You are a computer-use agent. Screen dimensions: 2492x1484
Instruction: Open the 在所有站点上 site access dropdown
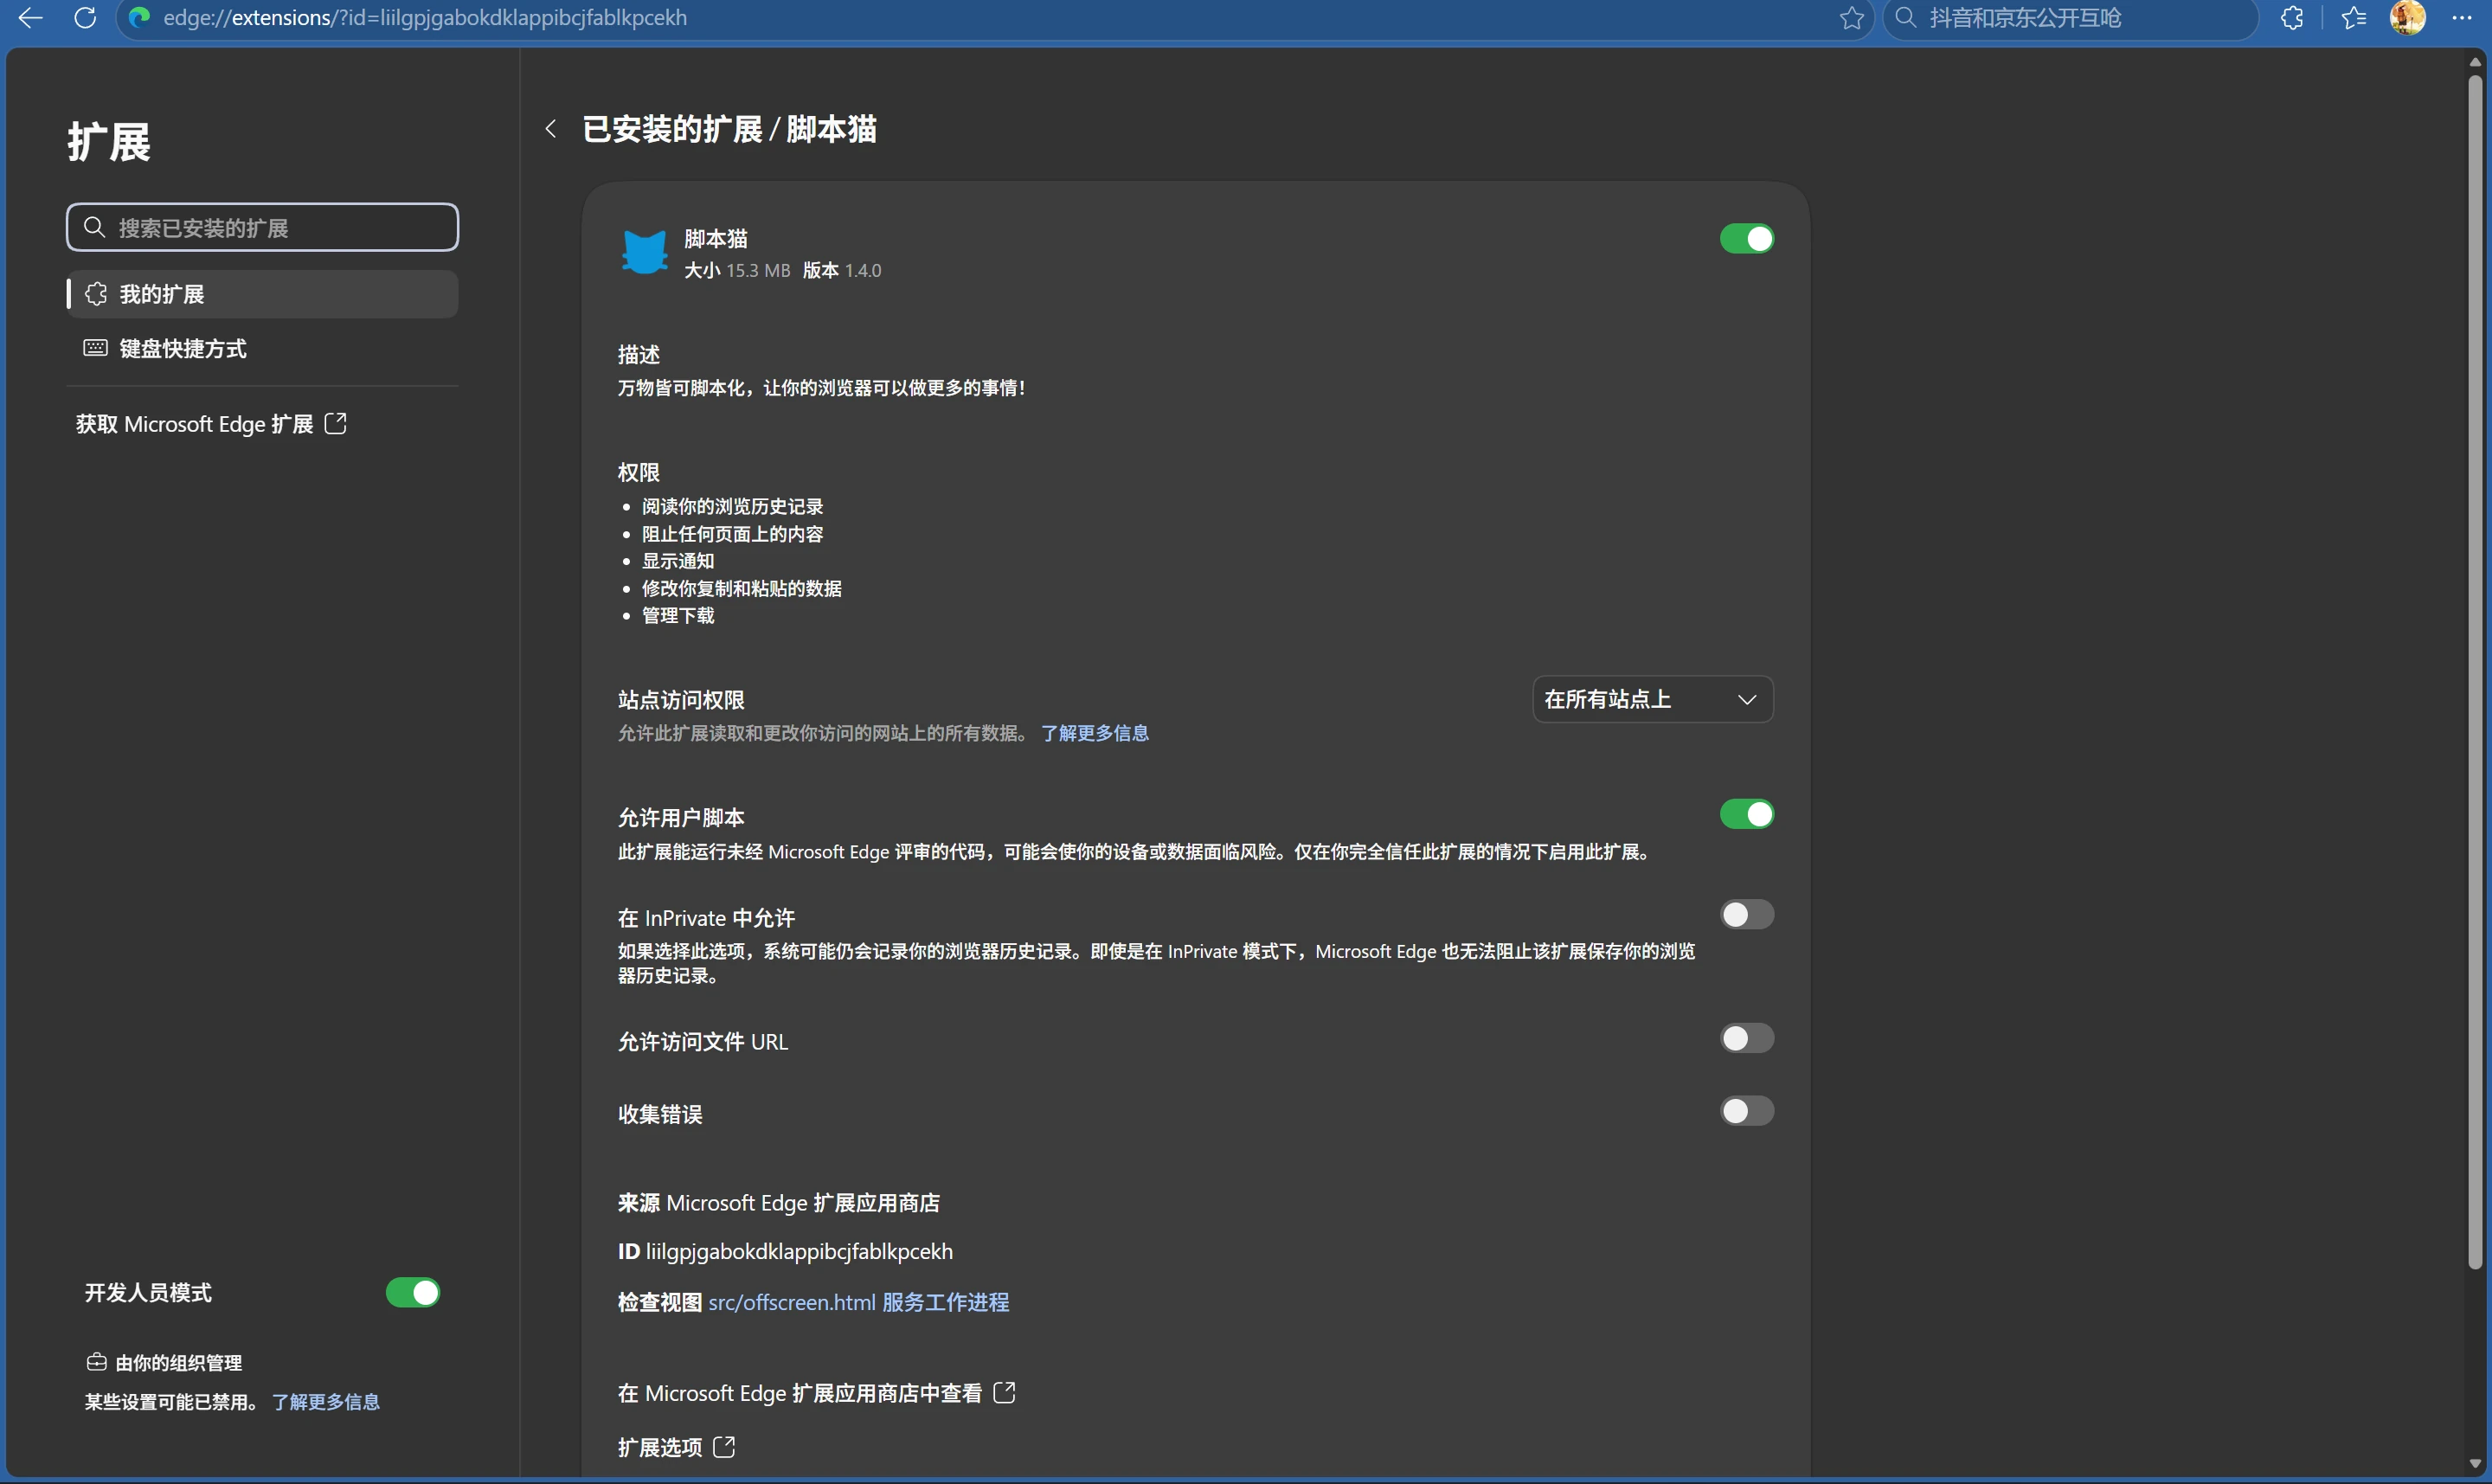coord(1652,699)
